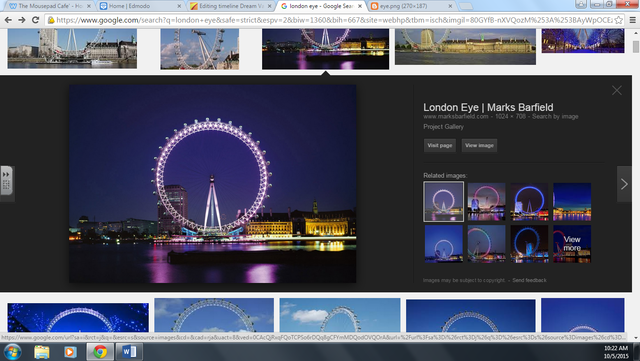Open Microsoft Word from the taskbar
The width and height of the screenshot is (640, 361).
coord(129,352)
